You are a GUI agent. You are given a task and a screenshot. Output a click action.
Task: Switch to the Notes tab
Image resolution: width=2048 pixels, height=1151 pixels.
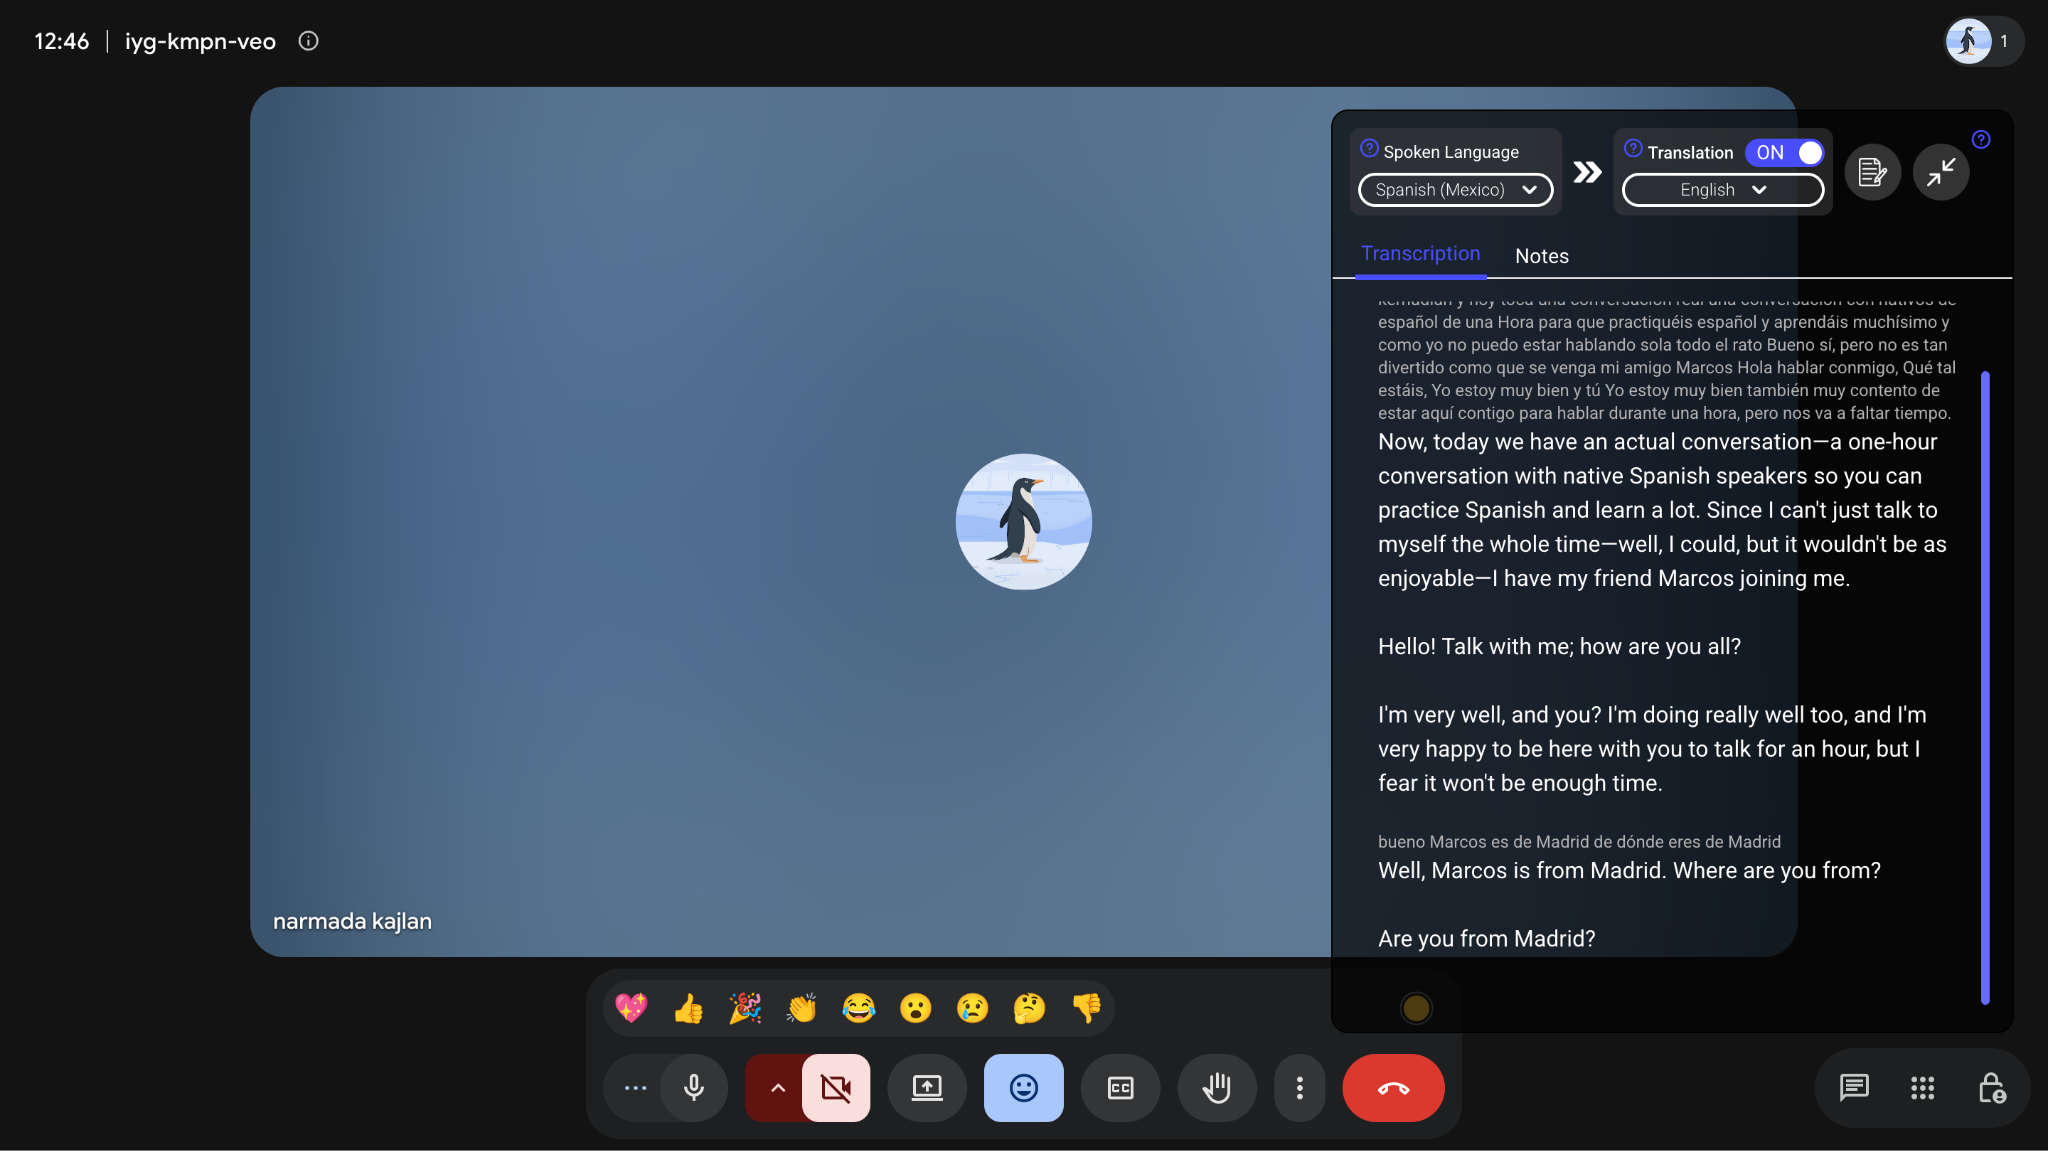click(x=1541, y=256)
